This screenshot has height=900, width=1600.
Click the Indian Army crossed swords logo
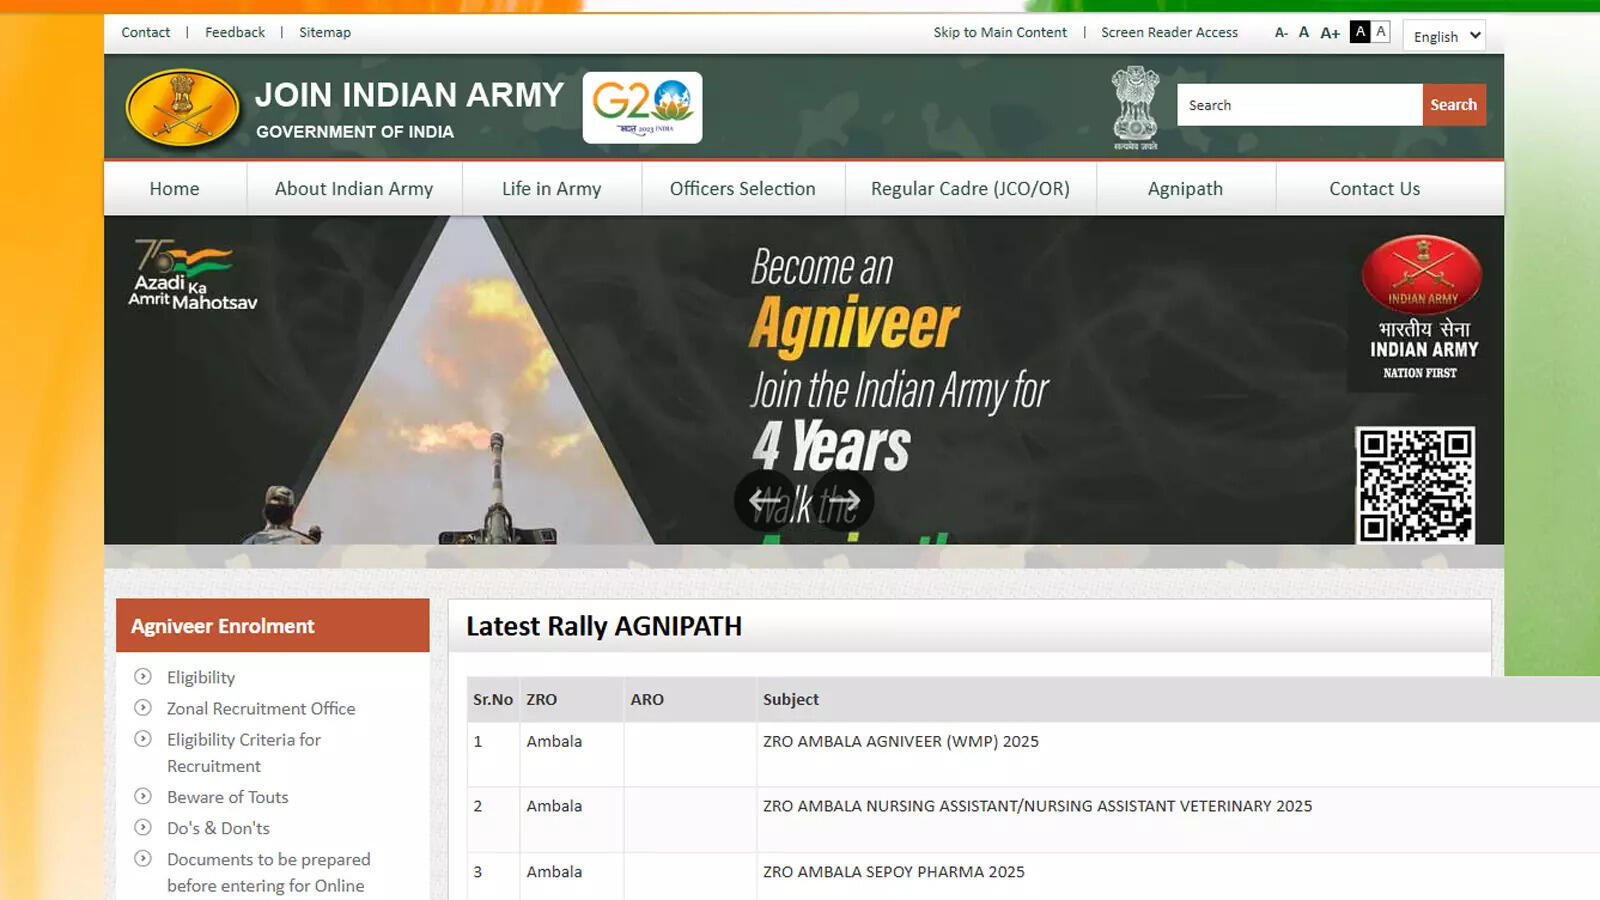182,108
